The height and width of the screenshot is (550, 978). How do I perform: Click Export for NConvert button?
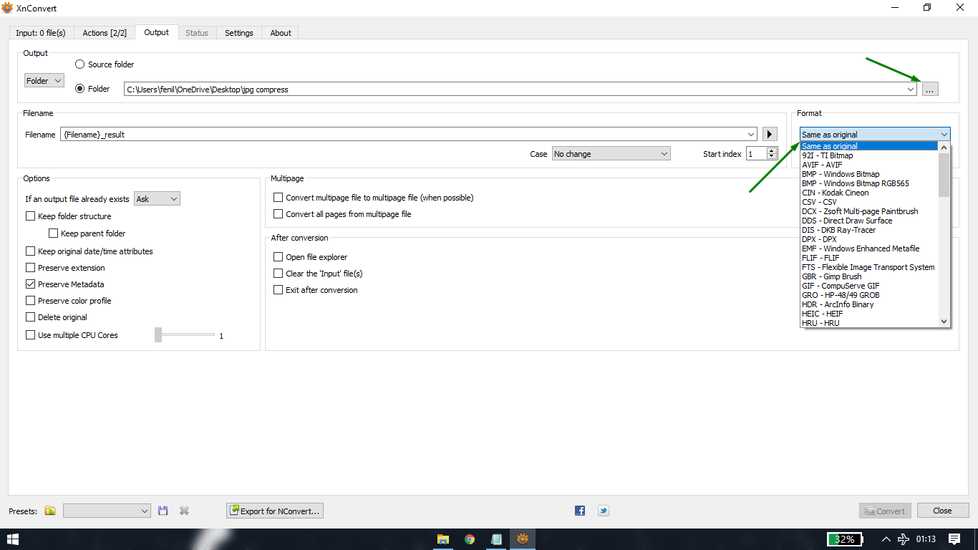[274, 511]
